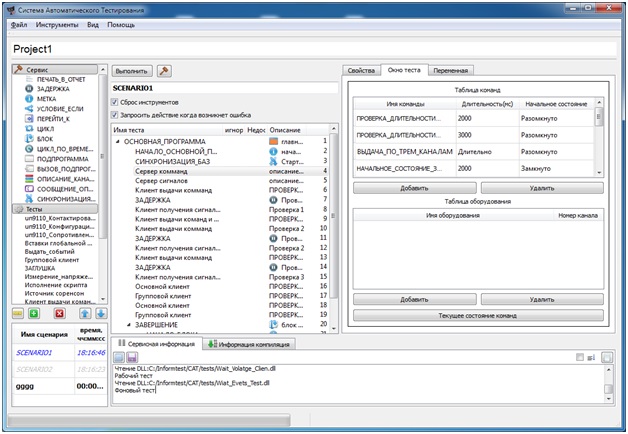Click the blue up arrow icon
Screen dimensions: 628x434
click(x=85, y=313)
